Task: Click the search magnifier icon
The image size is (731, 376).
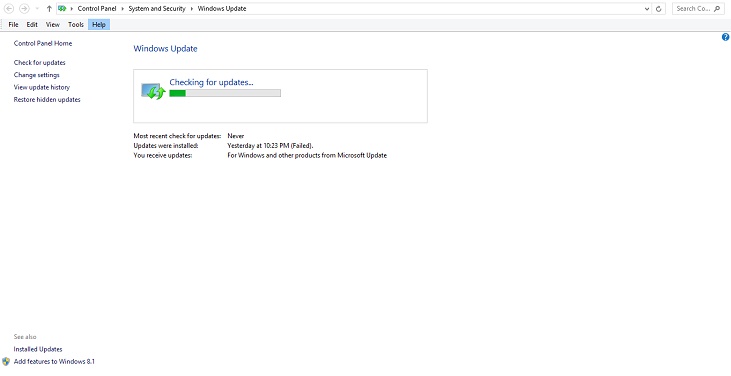Action: [x=717, y=8]
